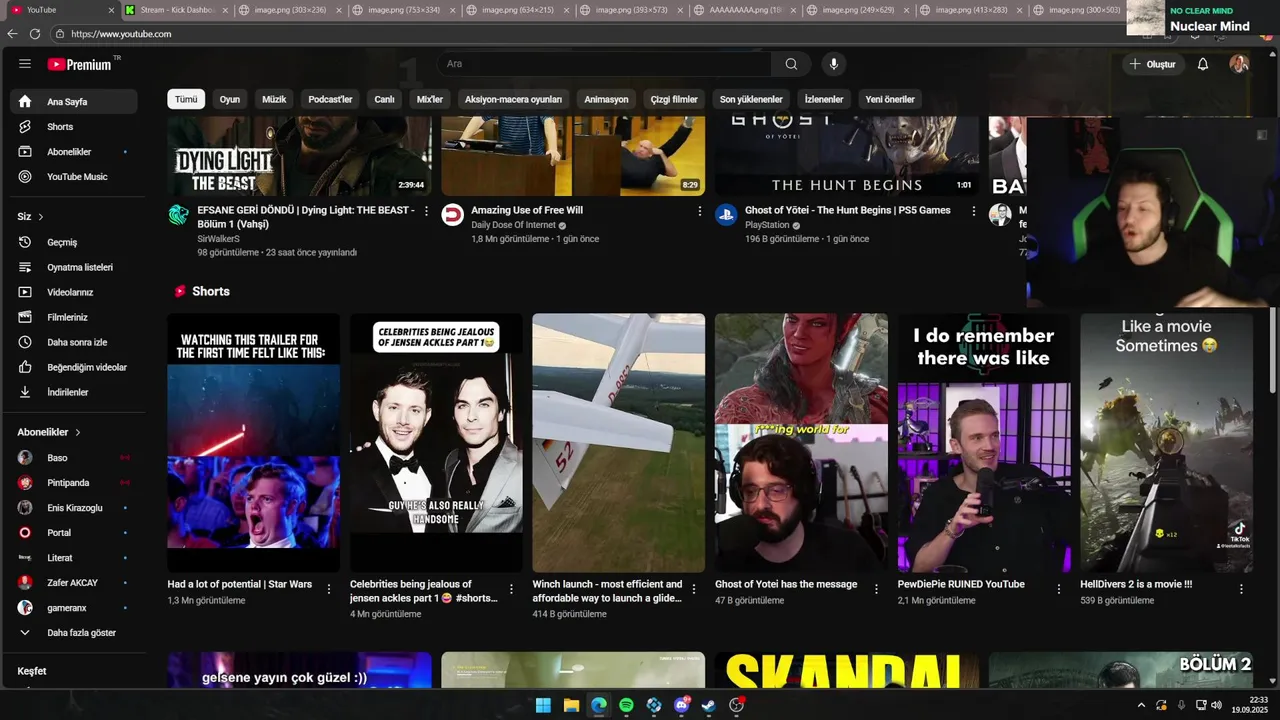Click browser back arrow
Screen dimensions: 1280x720
[12, 34]
